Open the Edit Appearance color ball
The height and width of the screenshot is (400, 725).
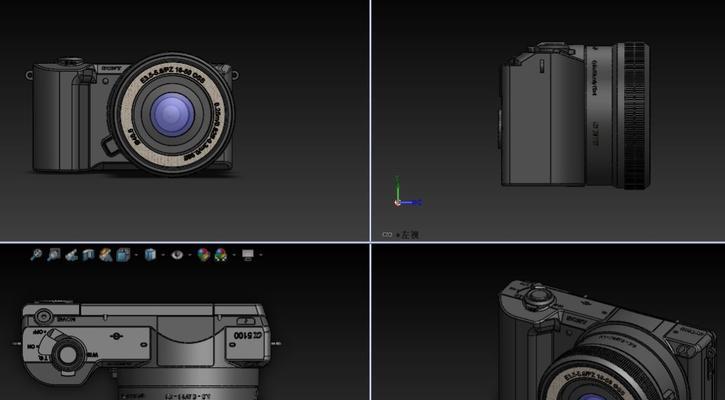pos(203,255)
